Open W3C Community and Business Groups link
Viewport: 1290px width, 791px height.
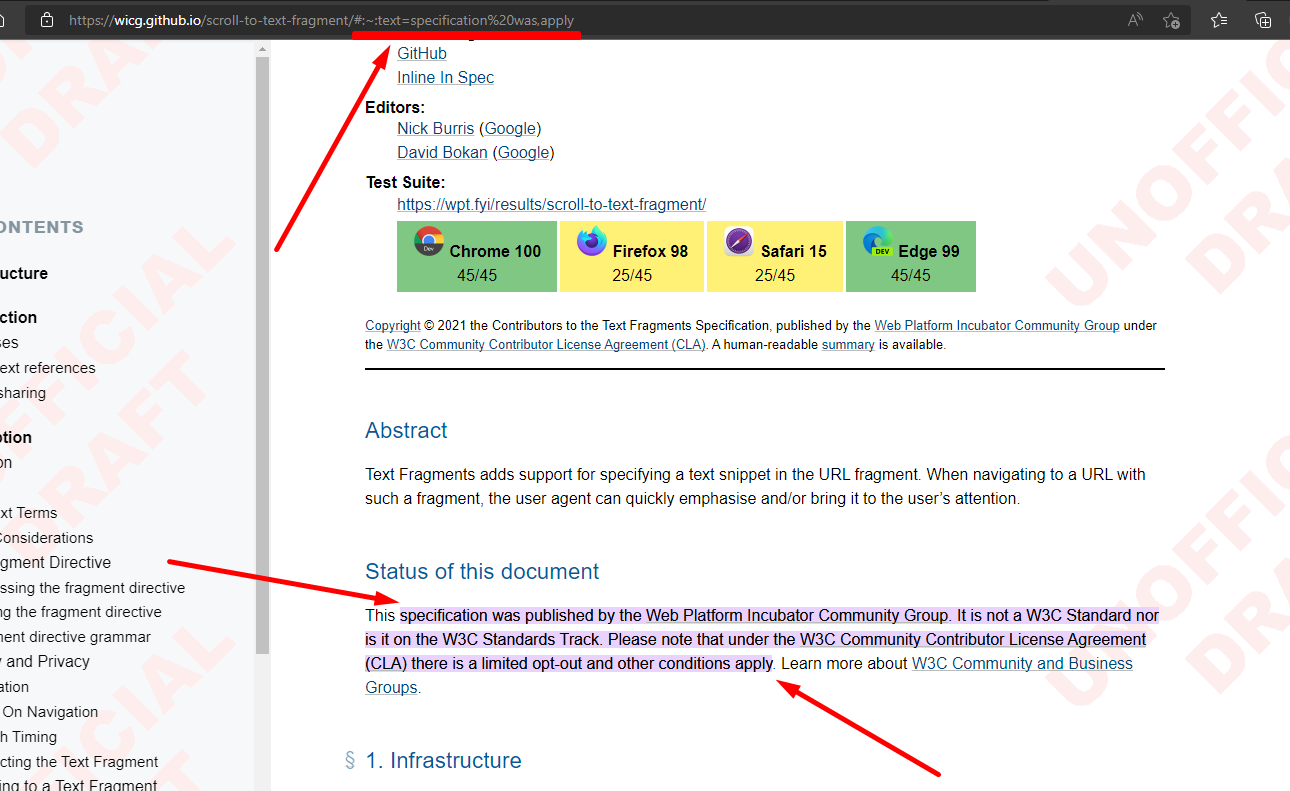click(1021, 663)
